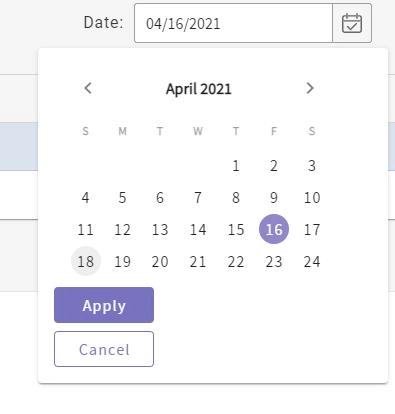Pick April 7 in calendar
This screenshot has height=414, width=395.
click(198, 198)
